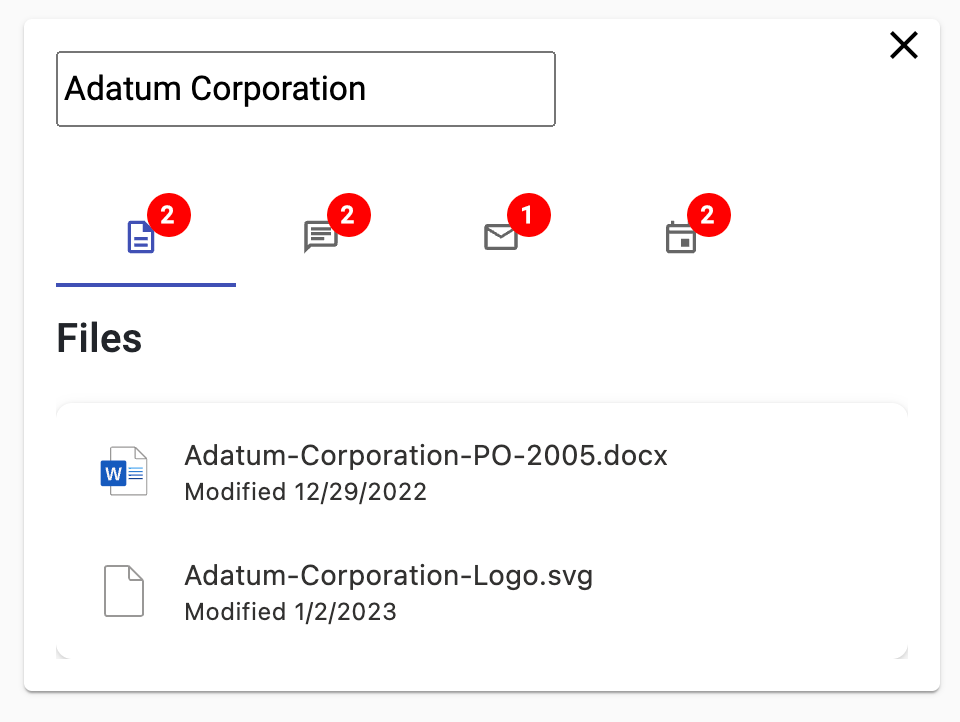Click the red badge on the calendar icon
The height and width of the screenshot is (722, 960).
coord(708,214)
